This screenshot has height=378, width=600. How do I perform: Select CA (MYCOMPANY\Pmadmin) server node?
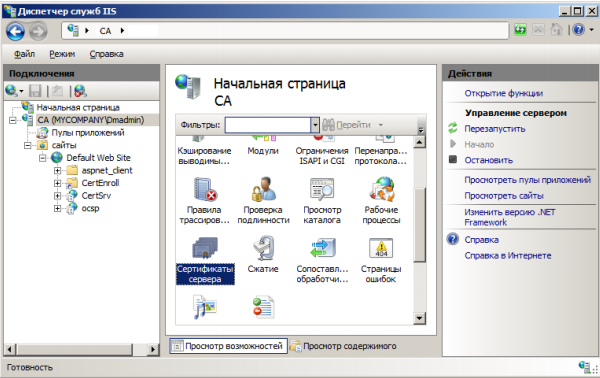point(91,120)
